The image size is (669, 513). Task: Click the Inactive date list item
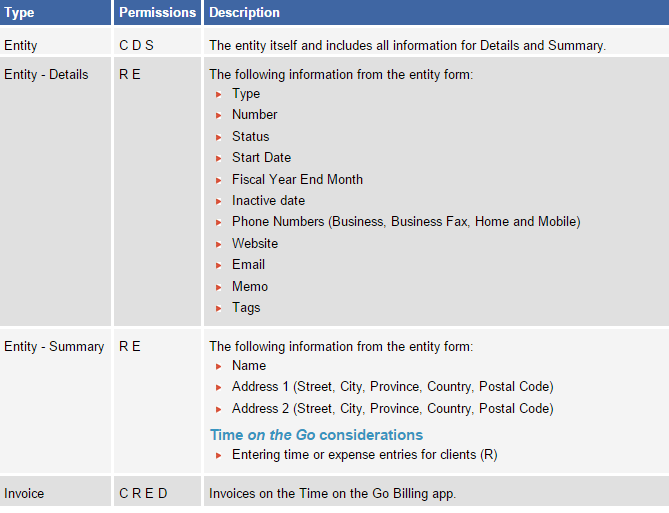tap(268, 201)
